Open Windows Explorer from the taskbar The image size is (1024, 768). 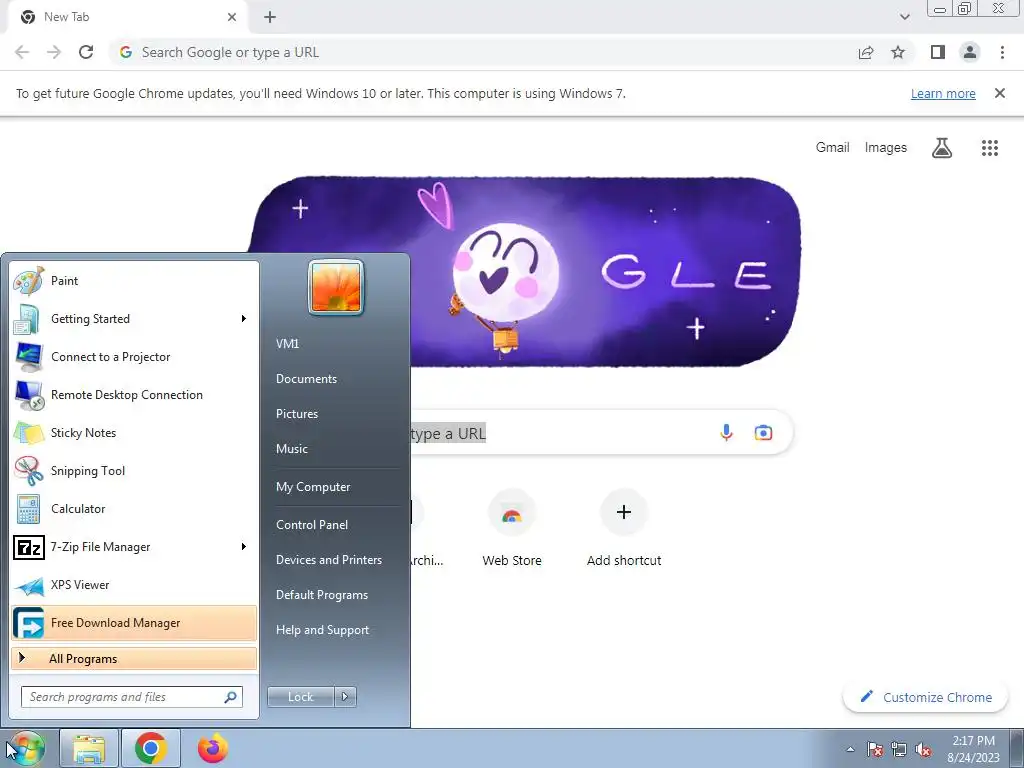coord(89,748)
